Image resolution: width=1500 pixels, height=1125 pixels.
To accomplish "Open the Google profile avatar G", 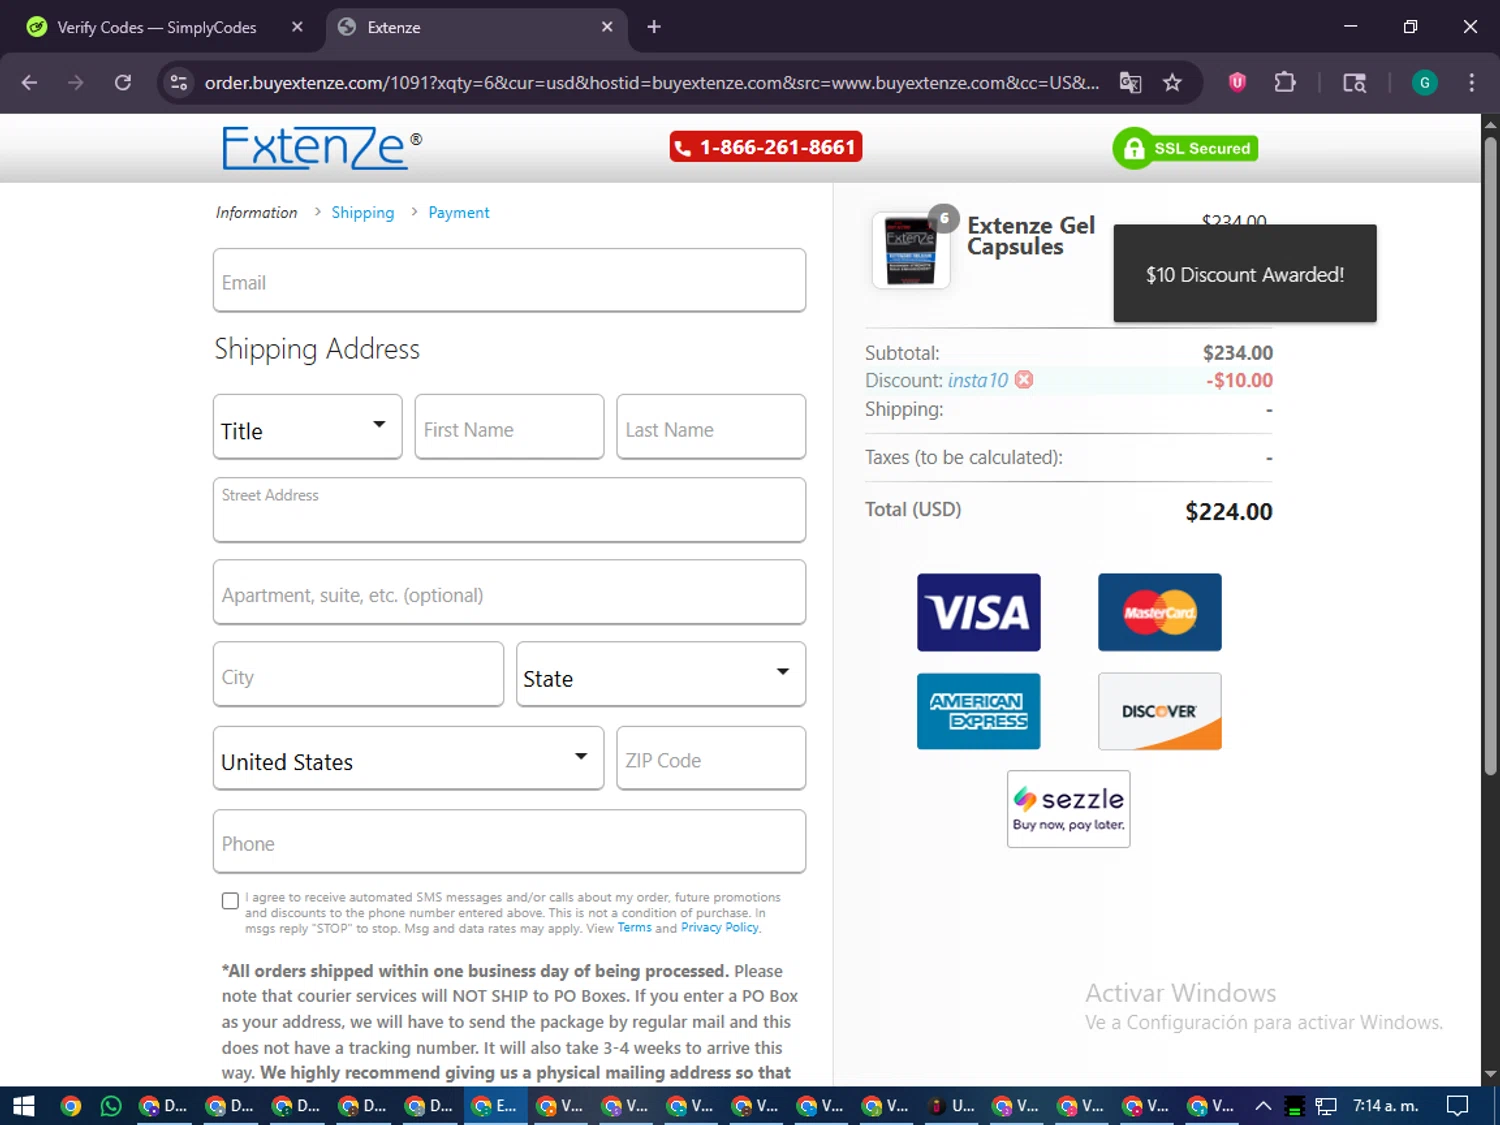I will tap(1424, 82).
